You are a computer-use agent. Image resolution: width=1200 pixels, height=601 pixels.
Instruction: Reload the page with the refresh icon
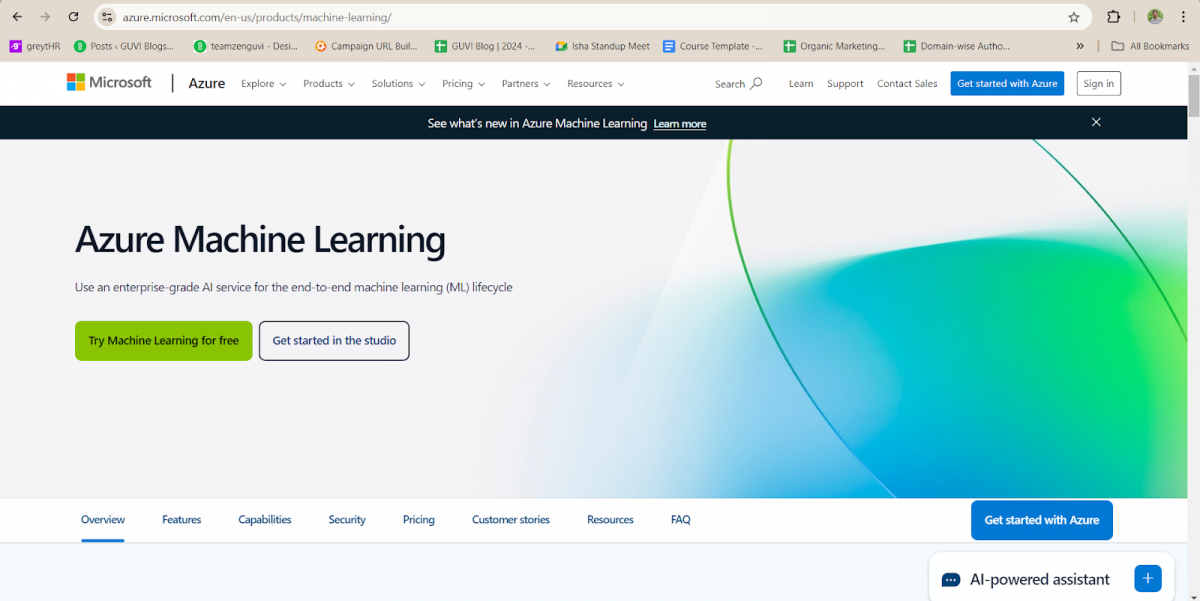[73, 17]
